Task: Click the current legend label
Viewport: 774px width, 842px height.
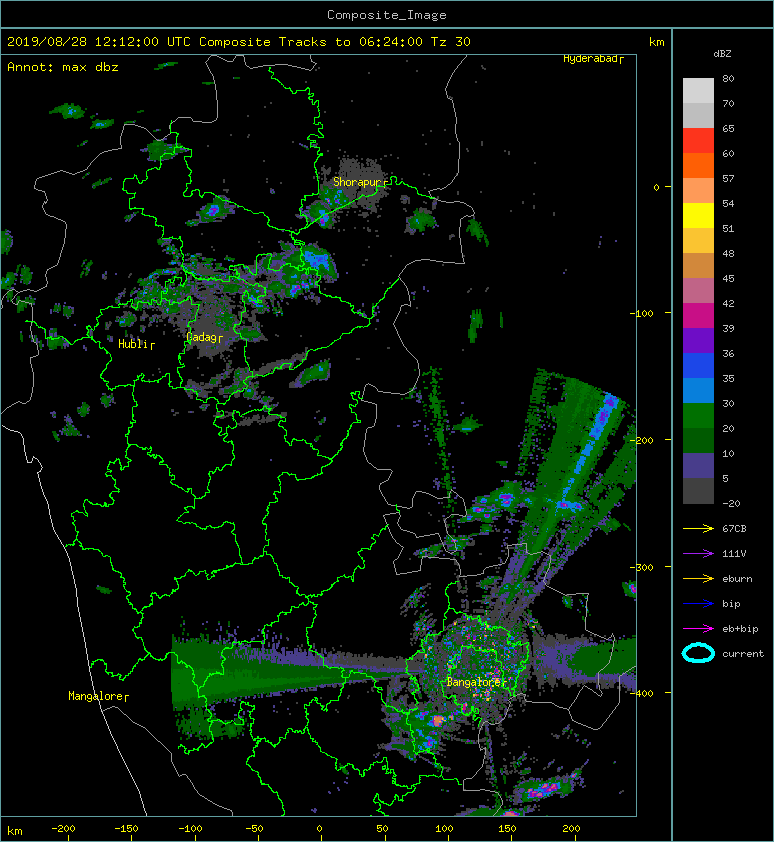Action: [x=743, y=654]
